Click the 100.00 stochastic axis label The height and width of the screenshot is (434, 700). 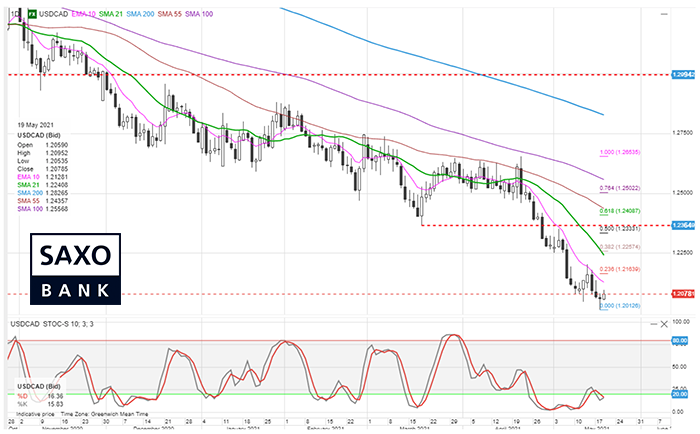coord(681,321)
